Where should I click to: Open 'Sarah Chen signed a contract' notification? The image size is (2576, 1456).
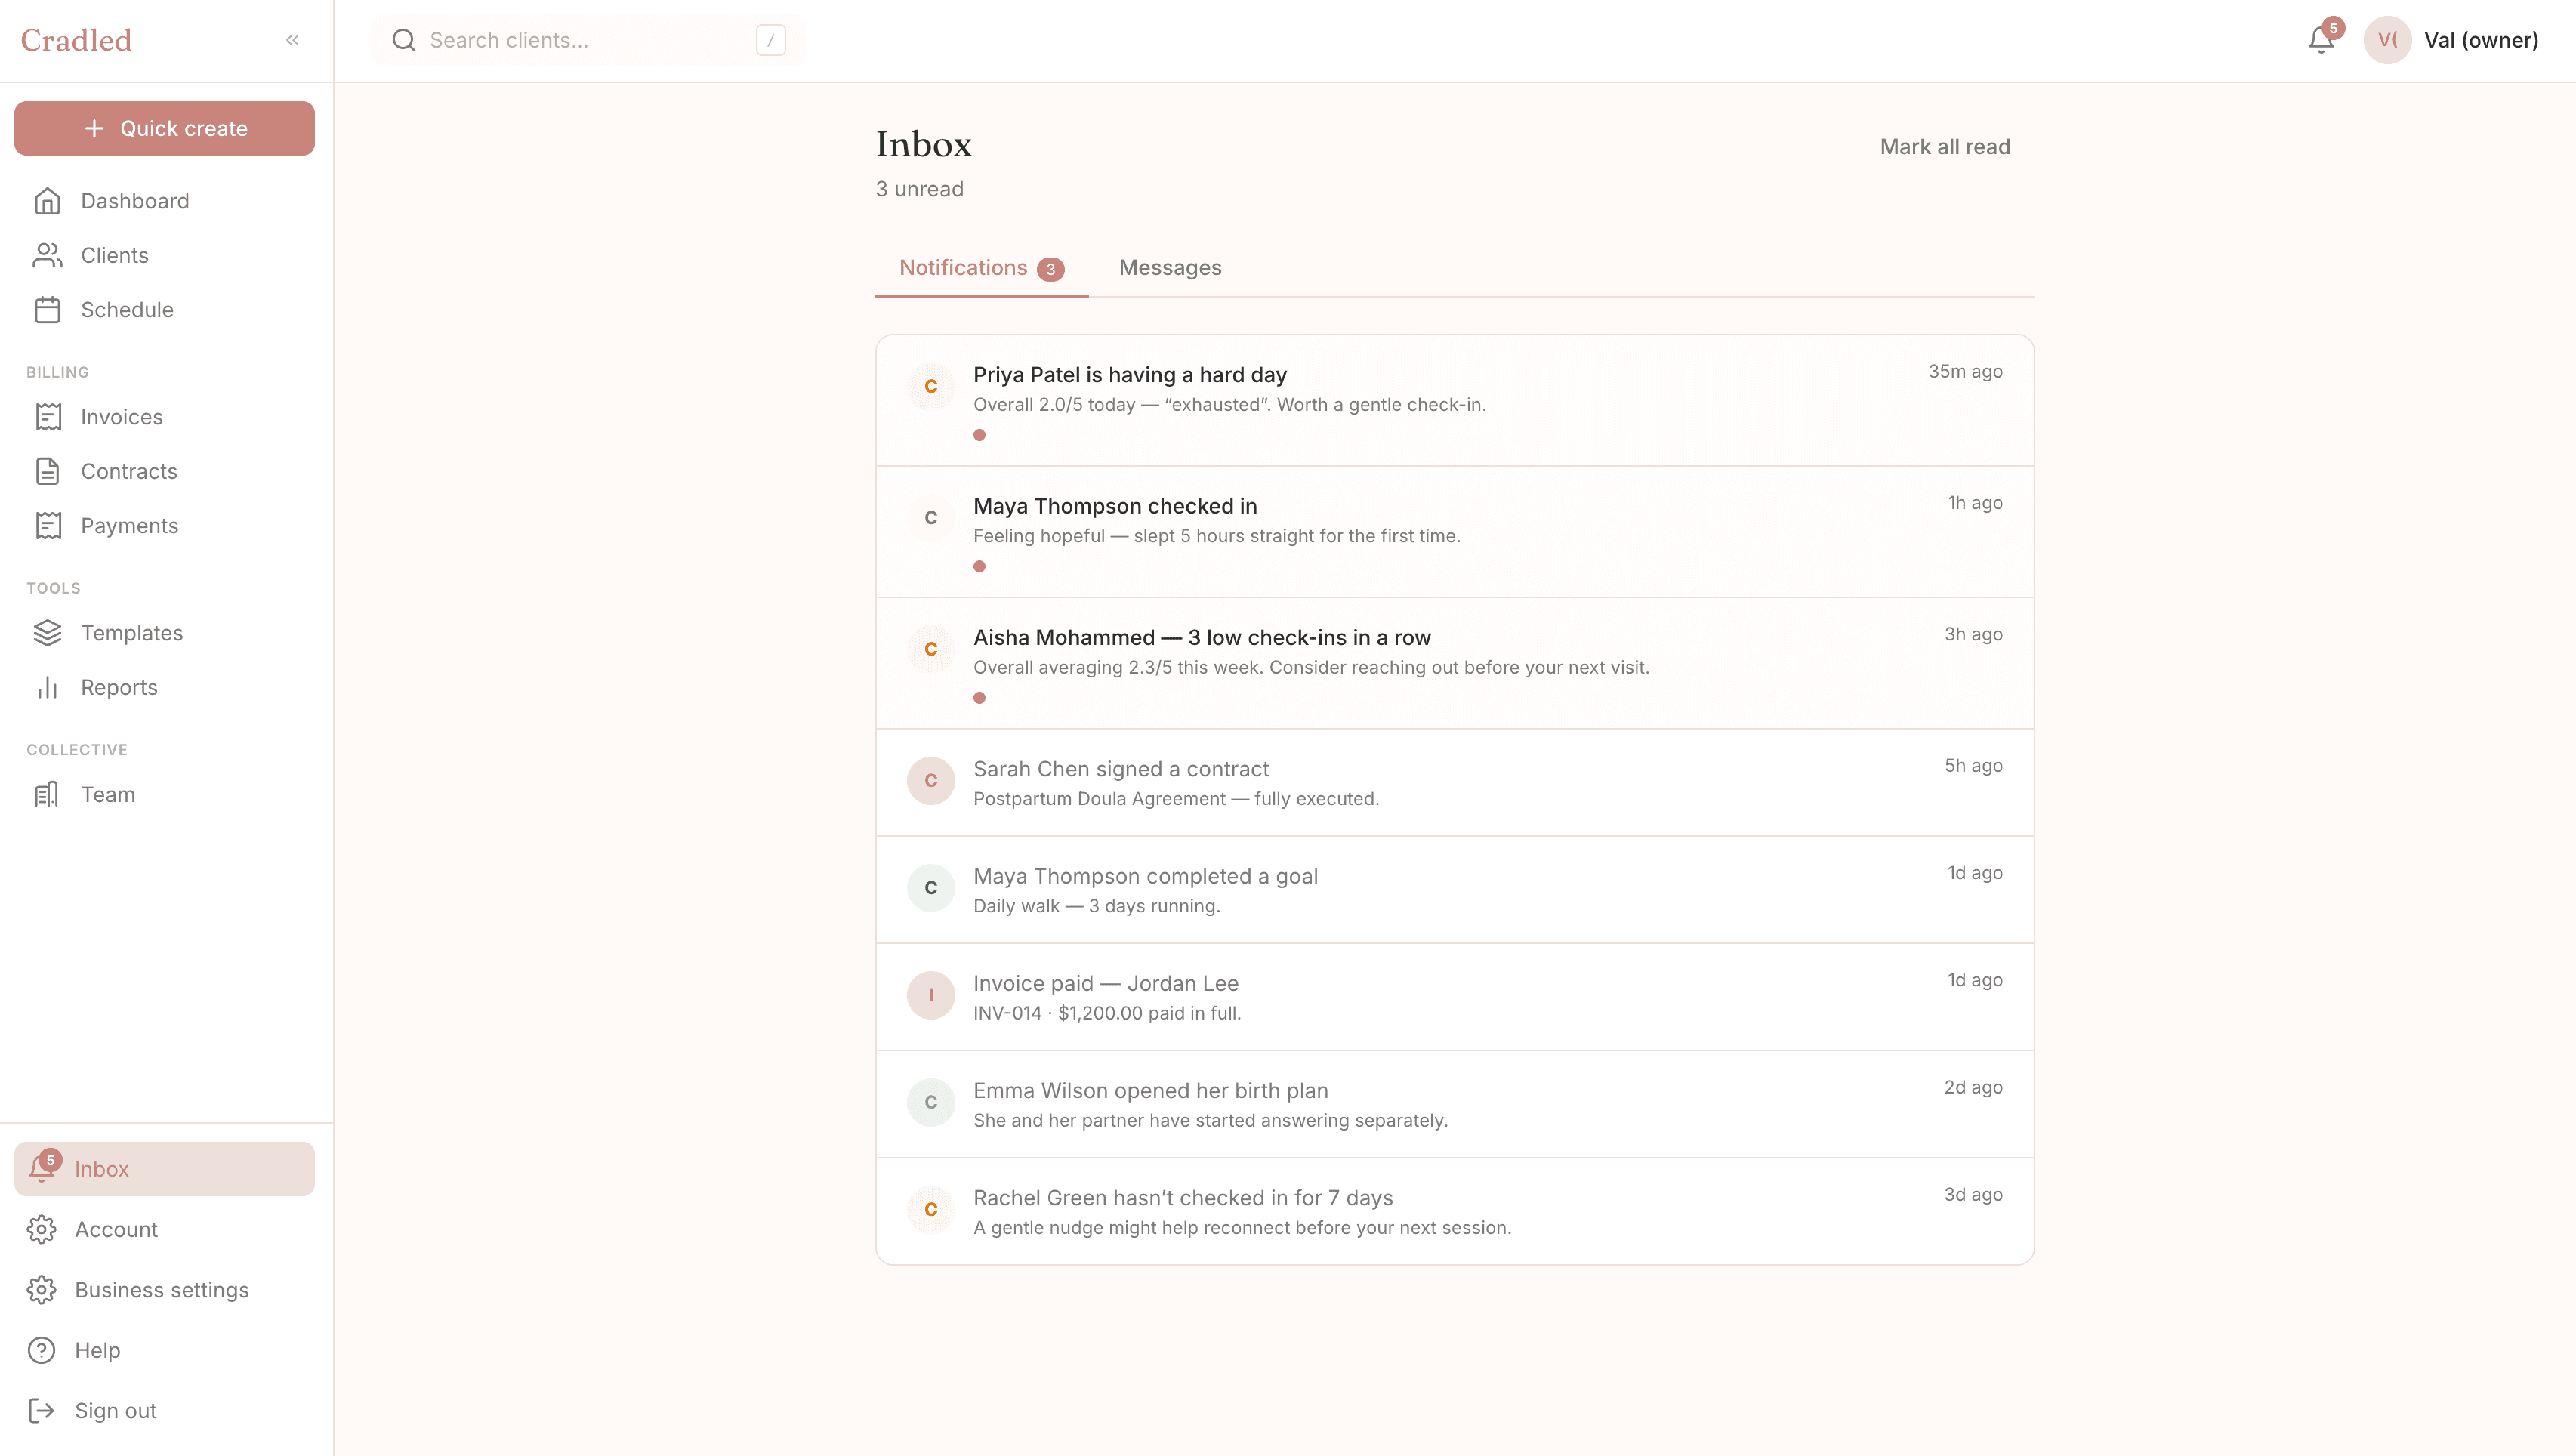click(x=1455, y=783)
